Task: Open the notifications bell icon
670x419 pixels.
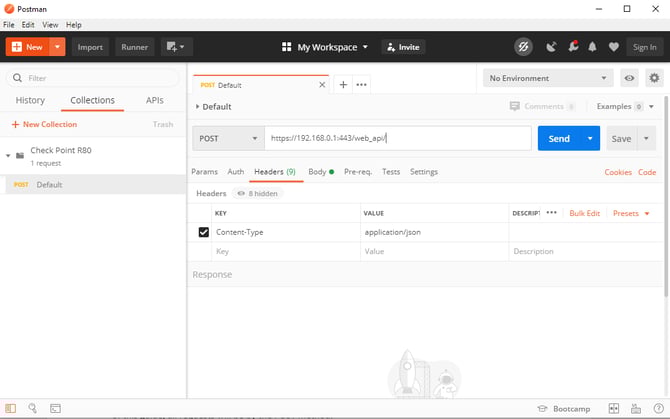Action: pyautogui.click(x=592, y=47)
